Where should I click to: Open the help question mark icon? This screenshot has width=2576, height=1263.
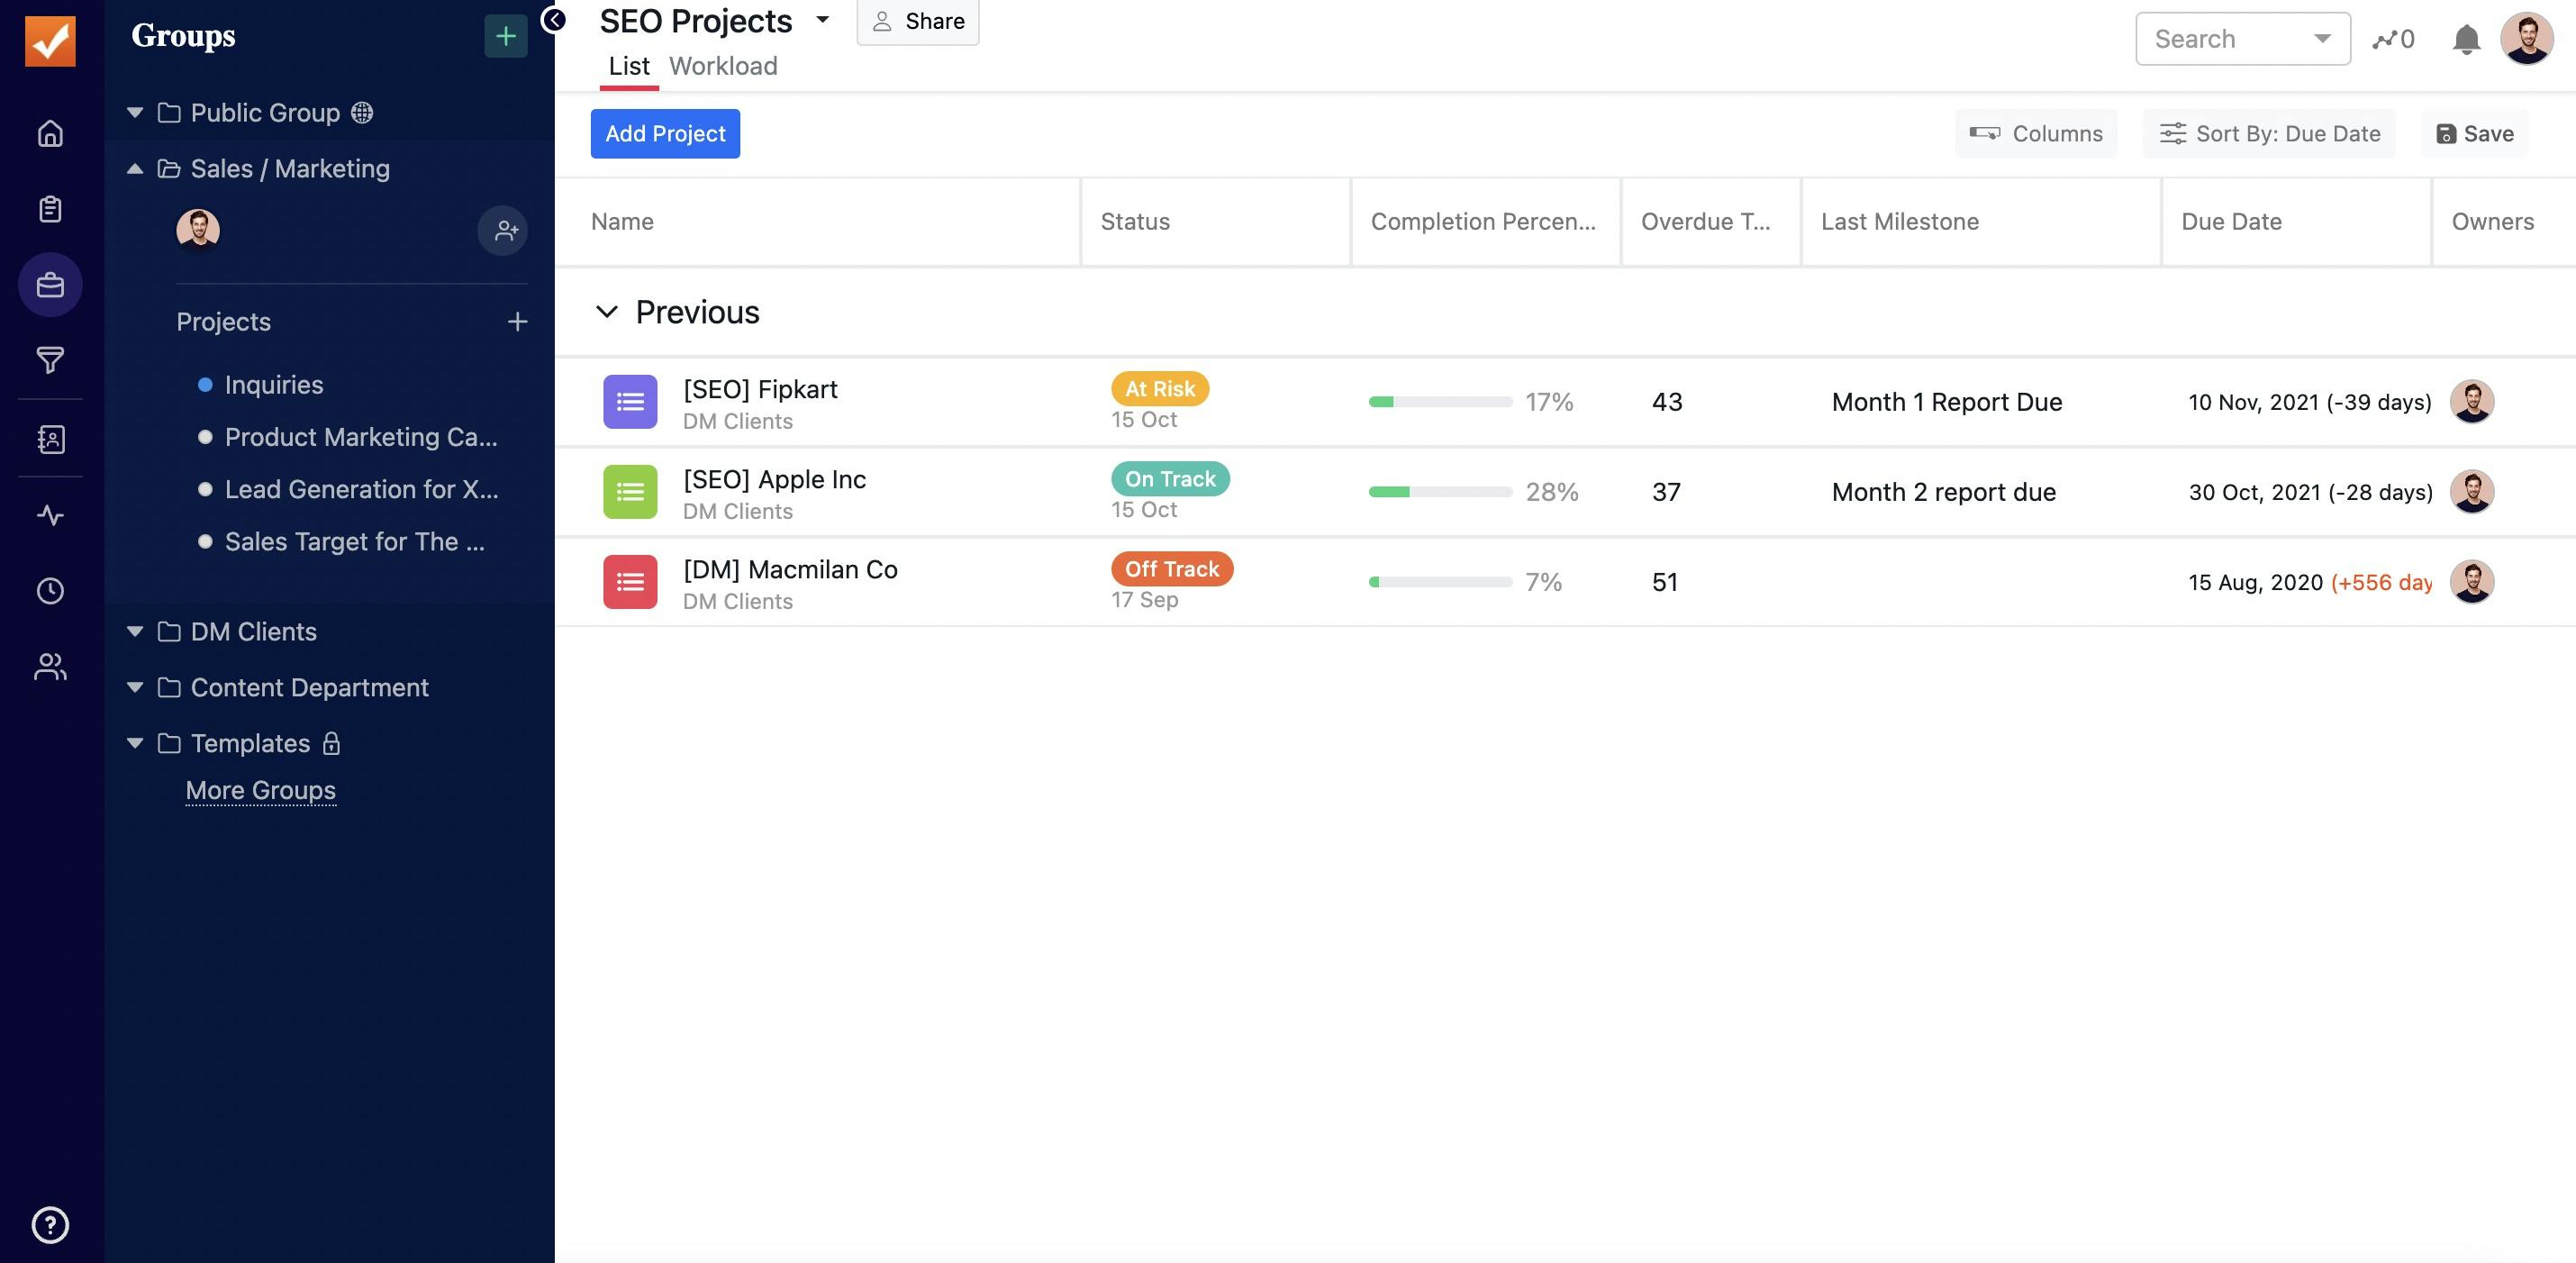[50, 1225]
